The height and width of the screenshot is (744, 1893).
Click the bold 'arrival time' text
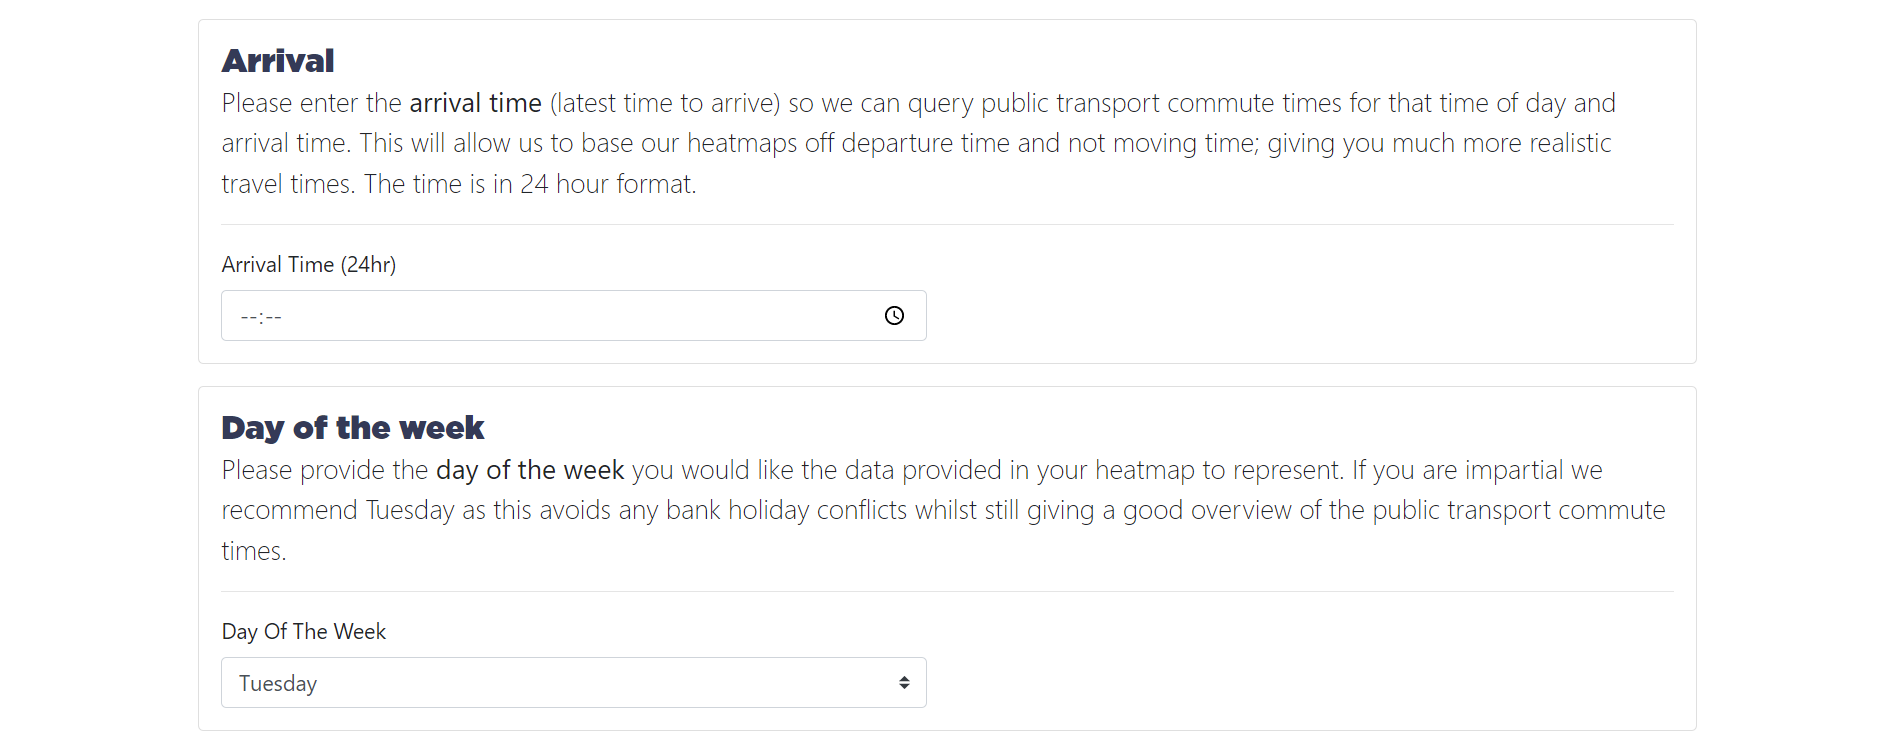[x=476, y=103]
